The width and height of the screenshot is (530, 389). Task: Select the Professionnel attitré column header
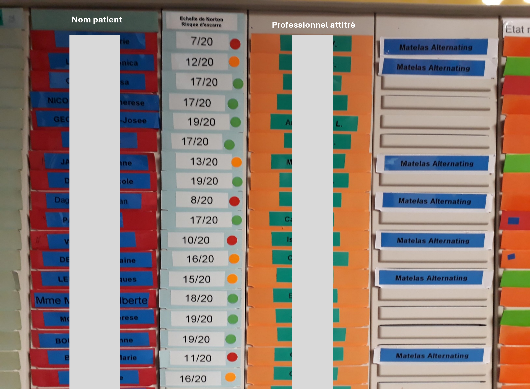click(x=313, y=25)
